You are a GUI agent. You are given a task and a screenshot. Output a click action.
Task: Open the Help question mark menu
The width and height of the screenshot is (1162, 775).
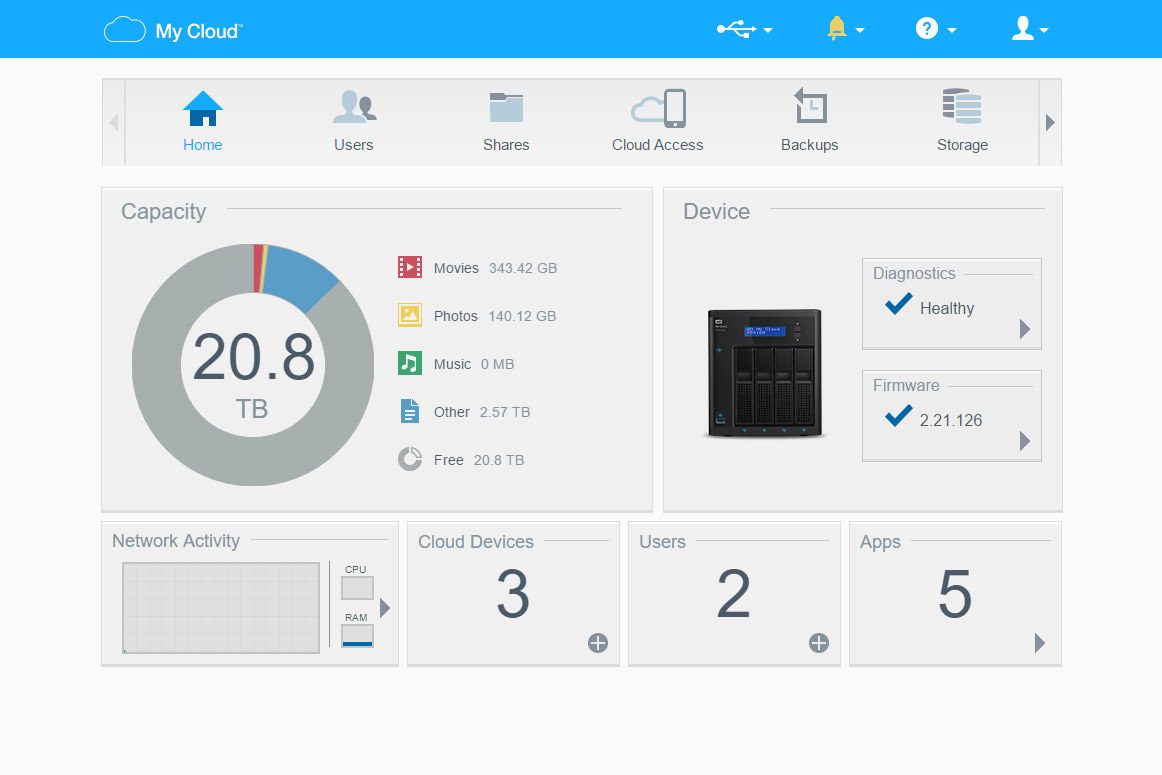(x=926, y=28)
